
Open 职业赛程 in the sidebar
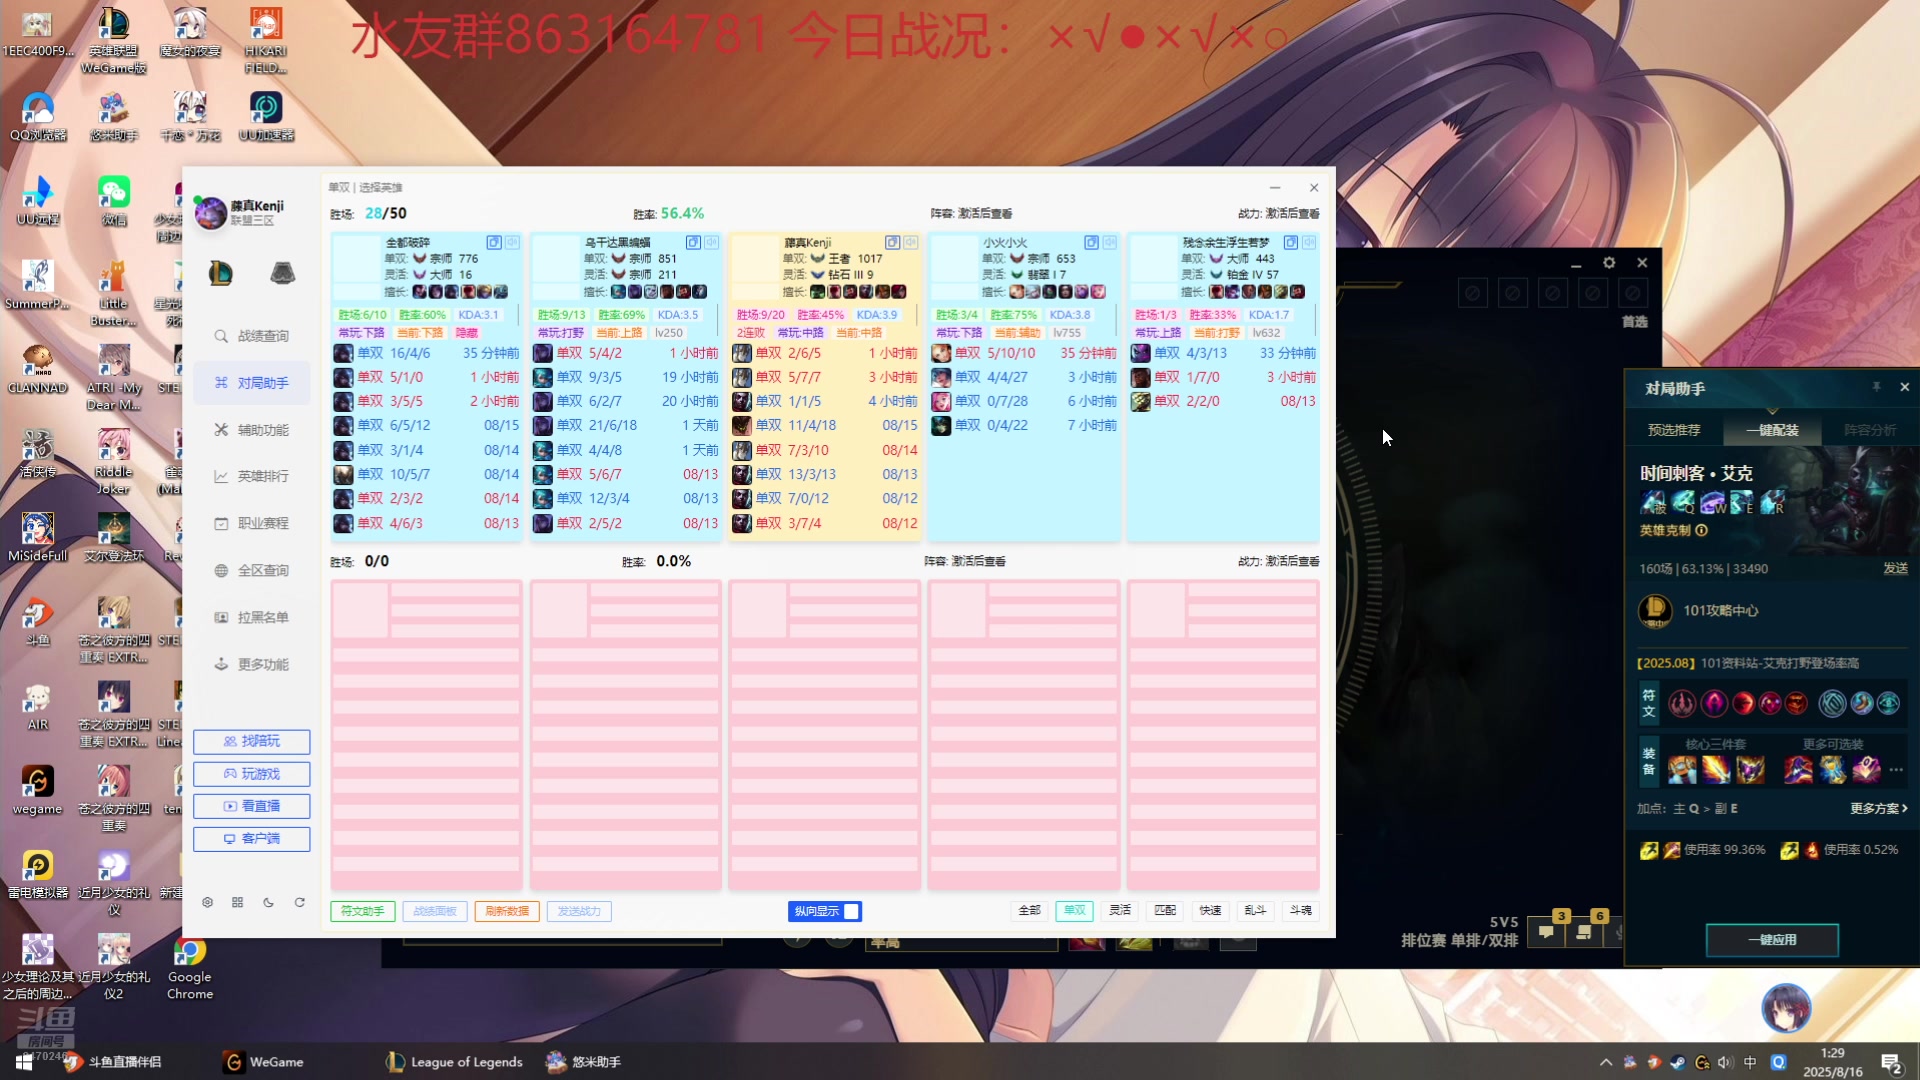[252, 524]
